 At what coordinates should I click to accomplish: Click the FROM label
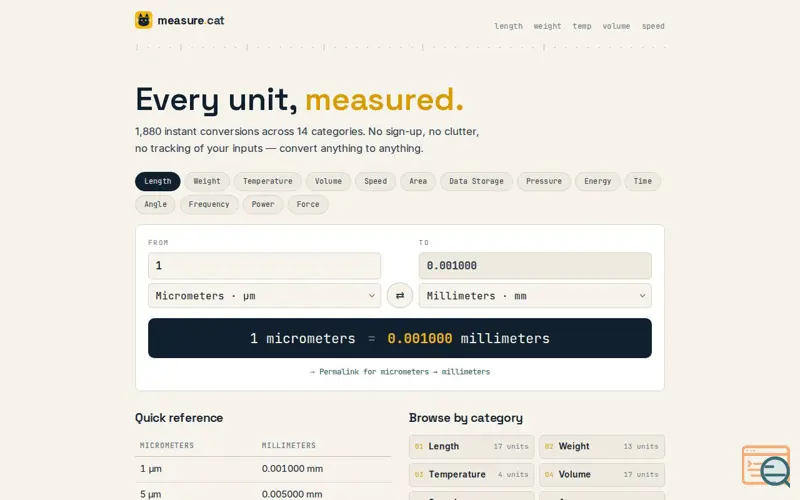pyautogui.click(x=158, y=243)
